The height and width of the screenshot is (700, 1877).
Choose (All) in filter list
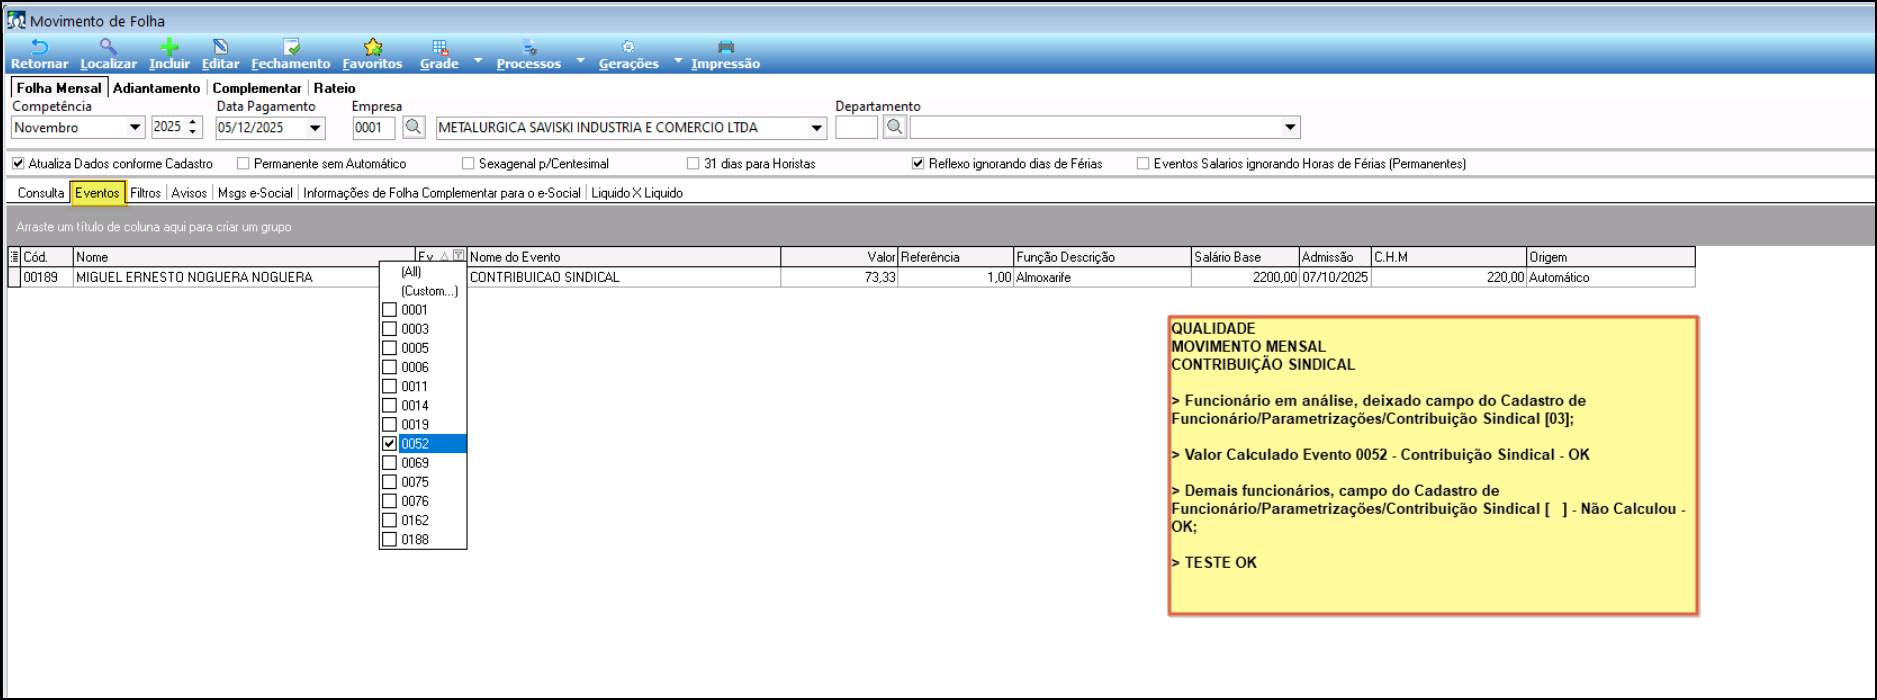[x=411, y=272]
